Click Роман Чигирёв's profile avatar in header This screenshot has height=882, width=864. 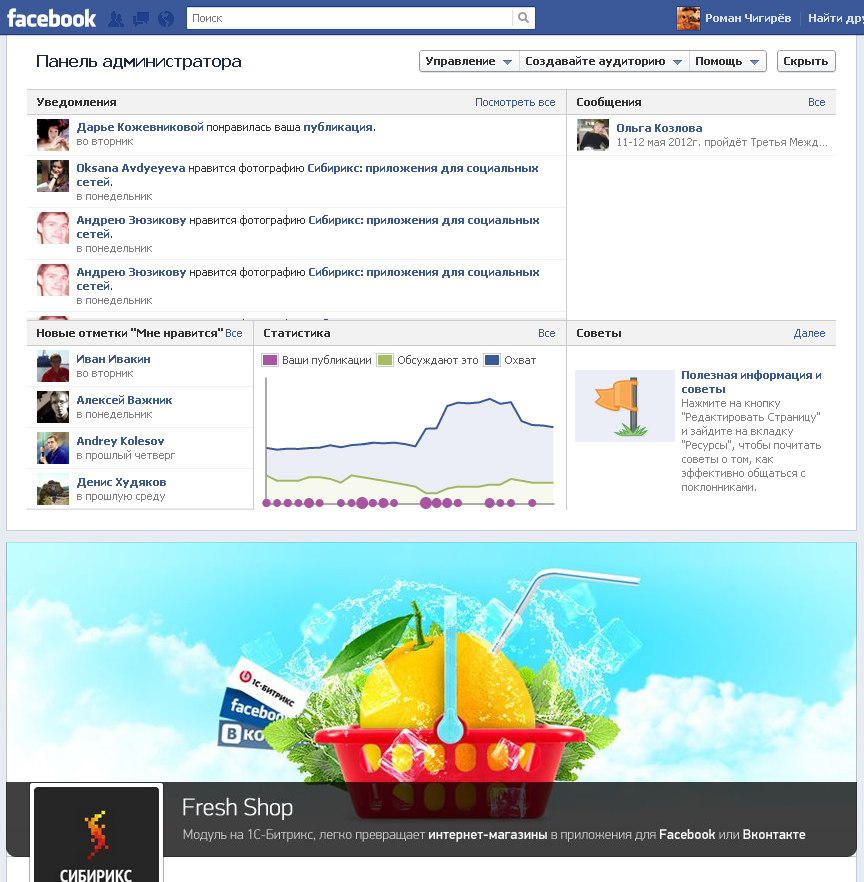coord(688,19)
